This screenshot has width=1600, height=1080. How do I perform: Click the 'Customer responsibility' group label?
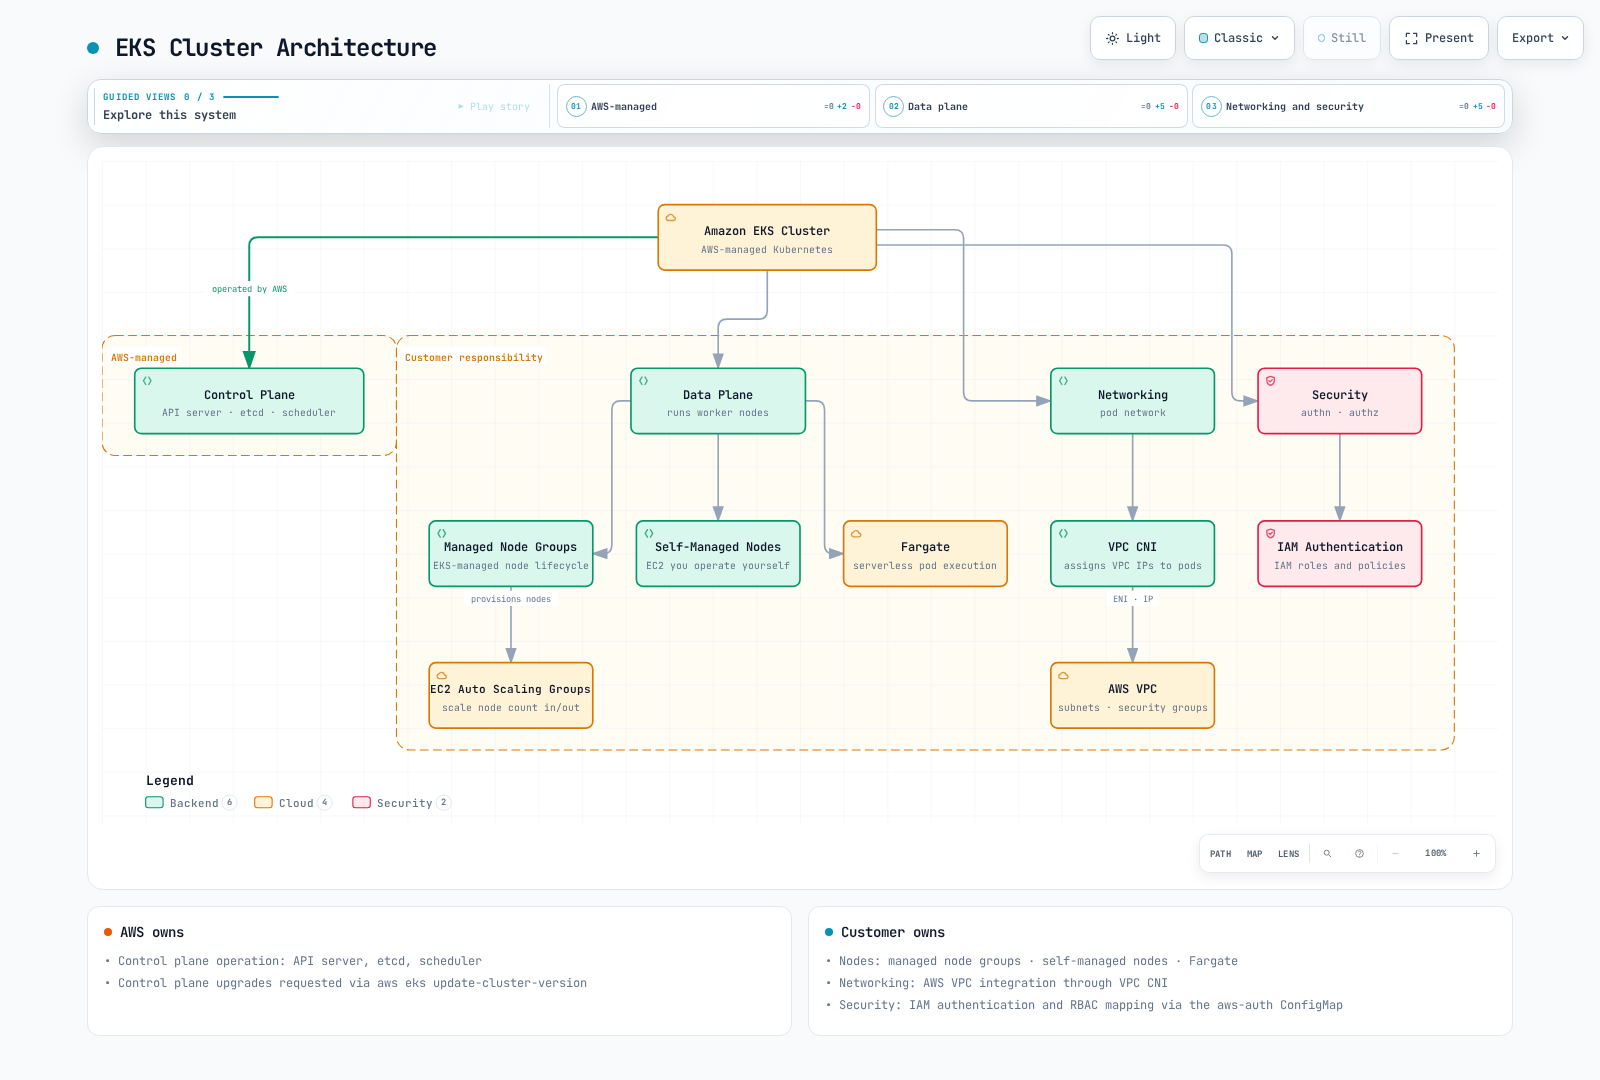pos(474,358)
